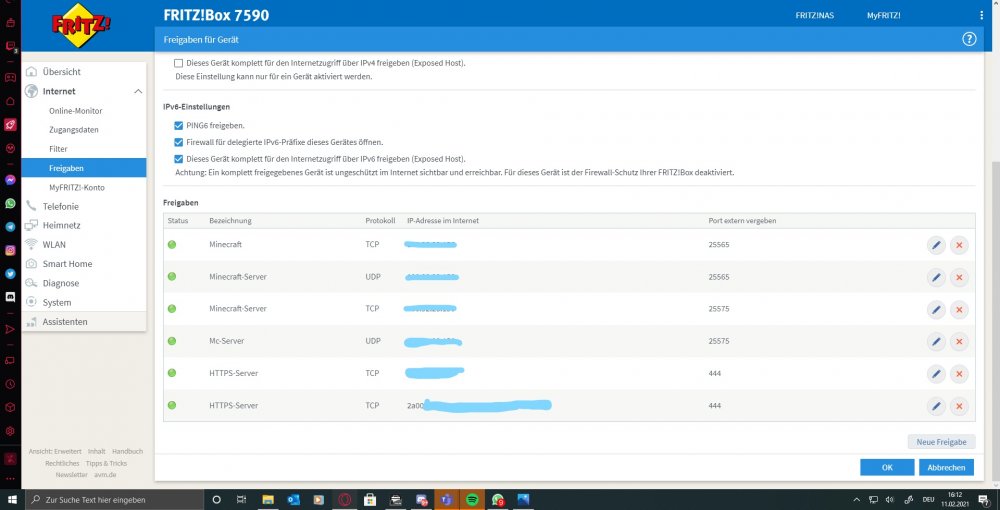The width and height of the screenshot is (1000, 510).
Task: Click the Neue Freigabe button
Action: click(941, 442)
